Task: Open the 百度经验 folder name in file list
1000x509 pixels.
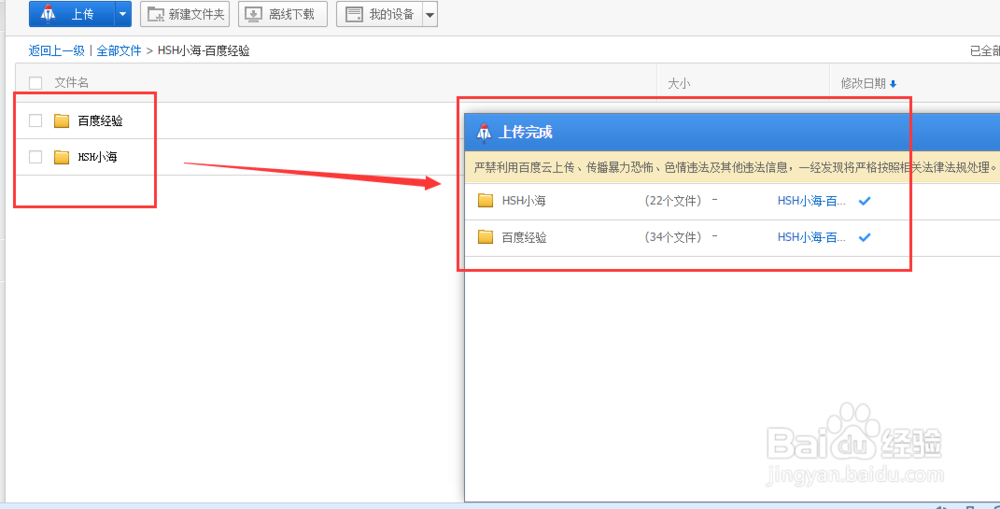Action: [x=100, y=121]
